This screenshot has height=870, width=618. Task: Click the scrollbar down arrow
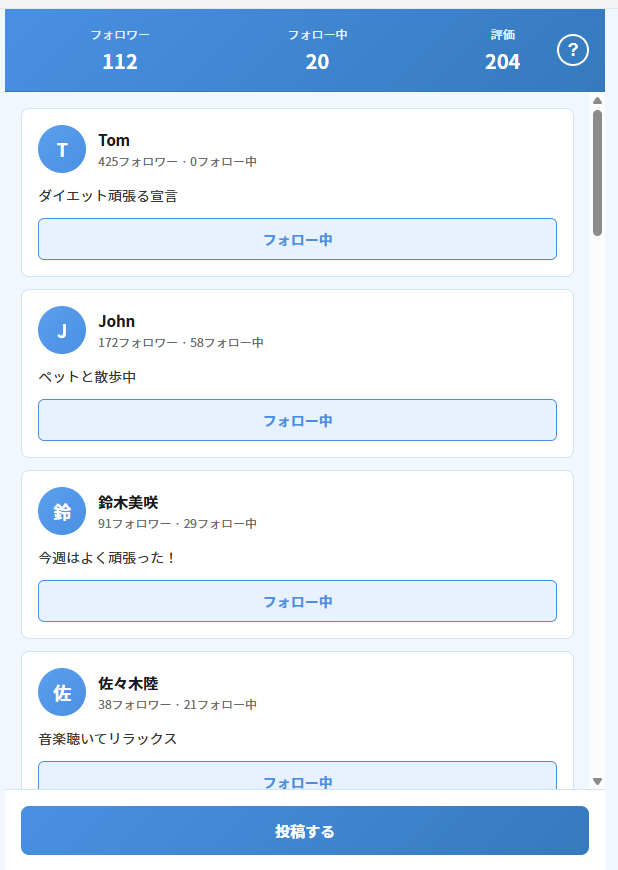597,781
